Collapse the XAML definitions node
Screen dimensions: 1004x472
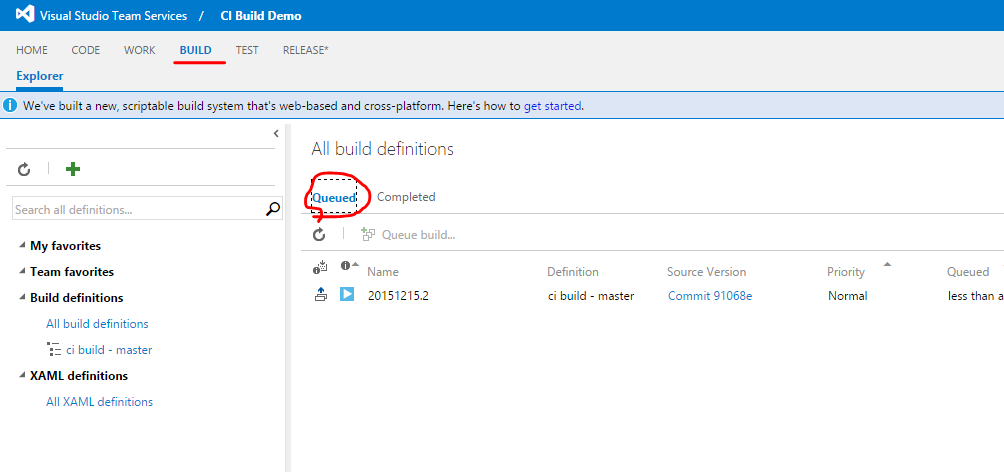coord(23,375)
